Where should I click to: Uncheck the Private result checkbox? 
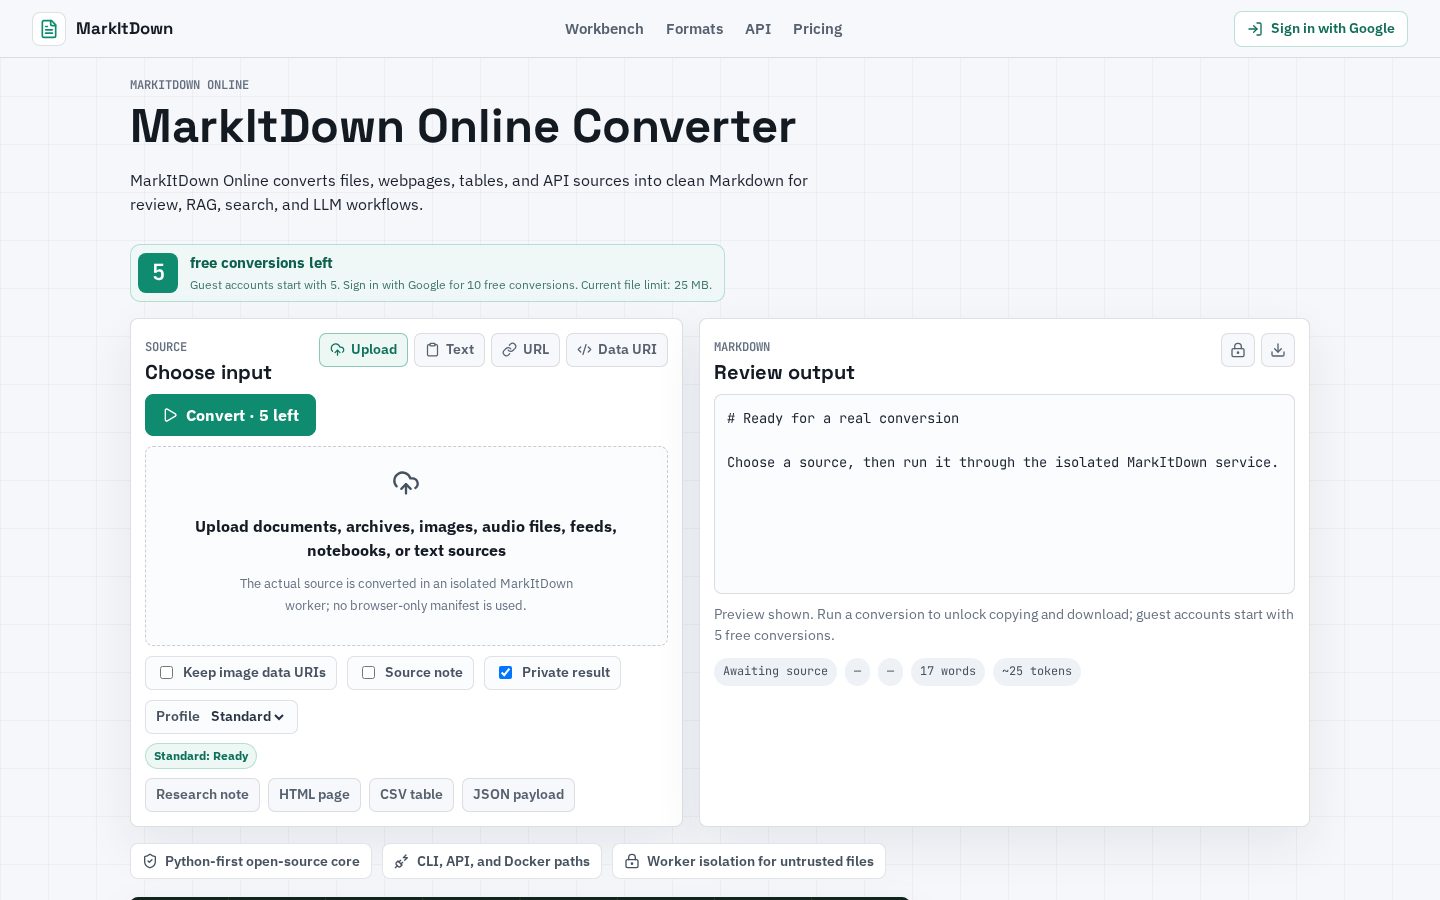pos(506,673)
